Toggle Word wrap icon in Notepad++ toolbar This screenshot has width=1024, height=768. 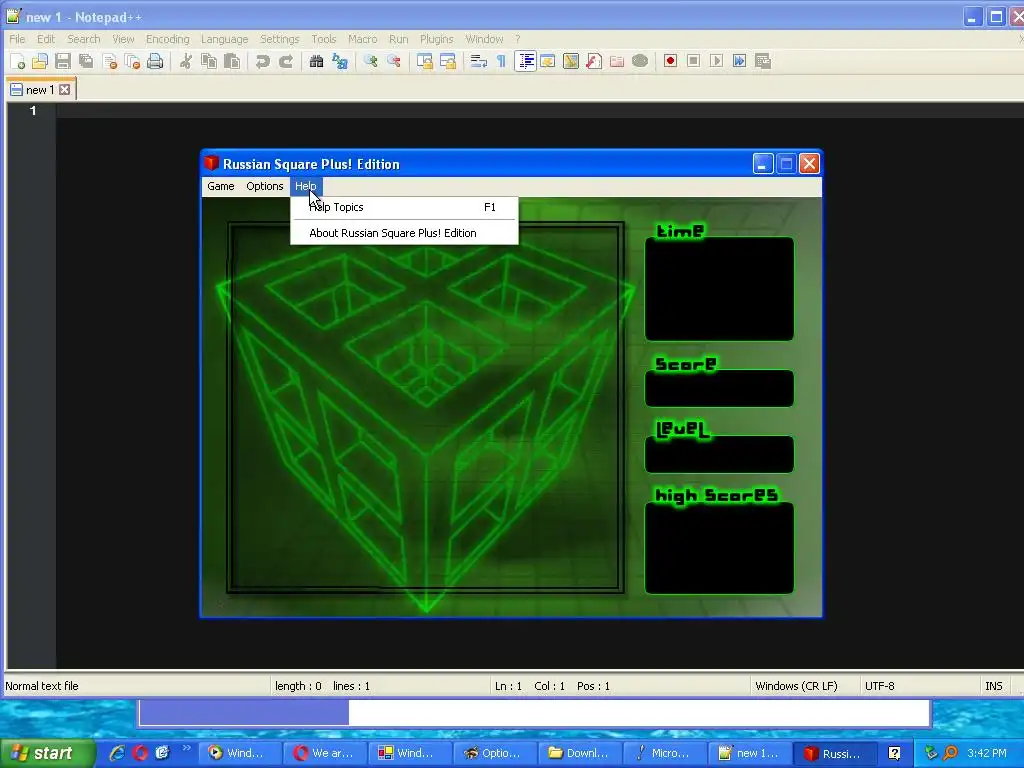point(479,61)
